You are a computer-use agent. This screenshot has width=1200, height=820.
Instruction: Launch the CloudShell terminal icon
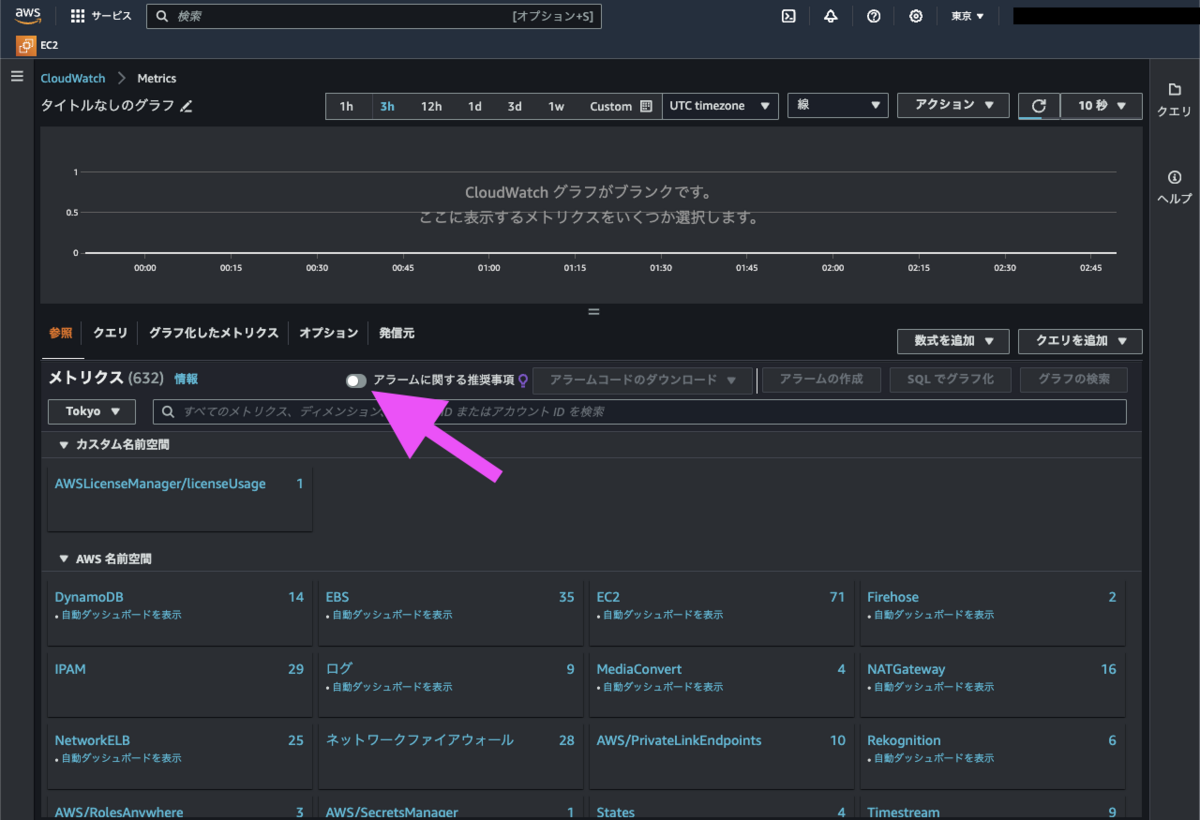(788, 16)
